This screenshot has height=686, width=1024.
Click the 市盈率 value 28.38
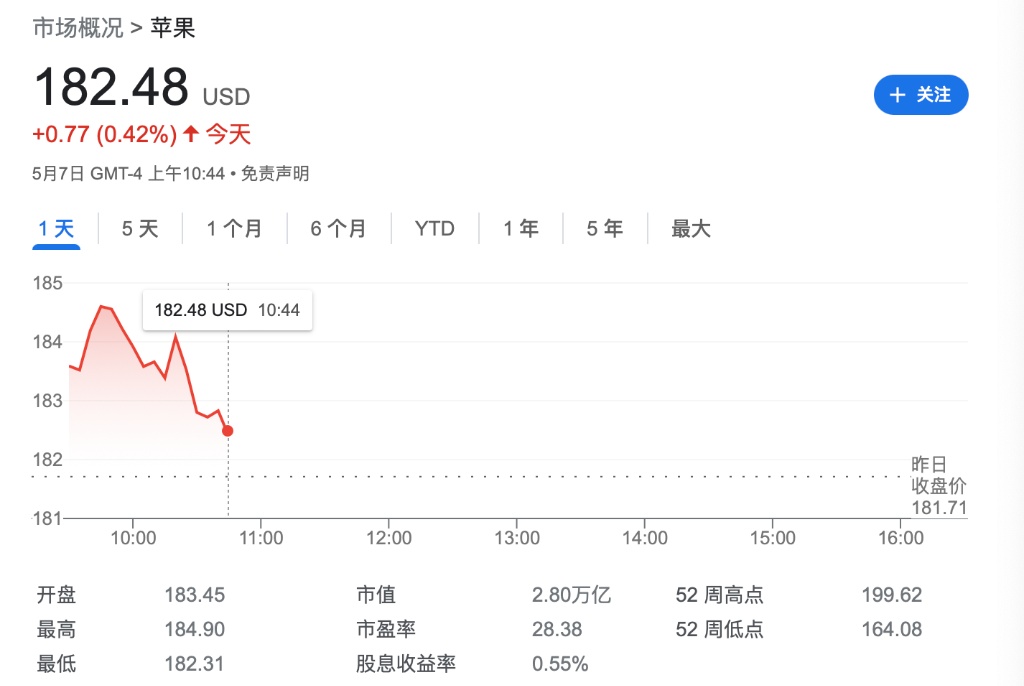(557, 630)
